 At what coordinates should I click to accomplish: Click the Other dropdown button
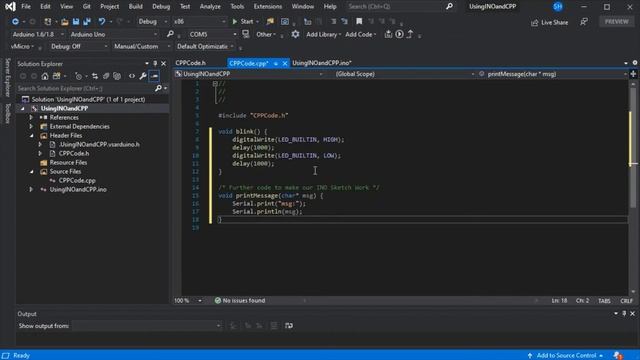click(x=266, y=35)
